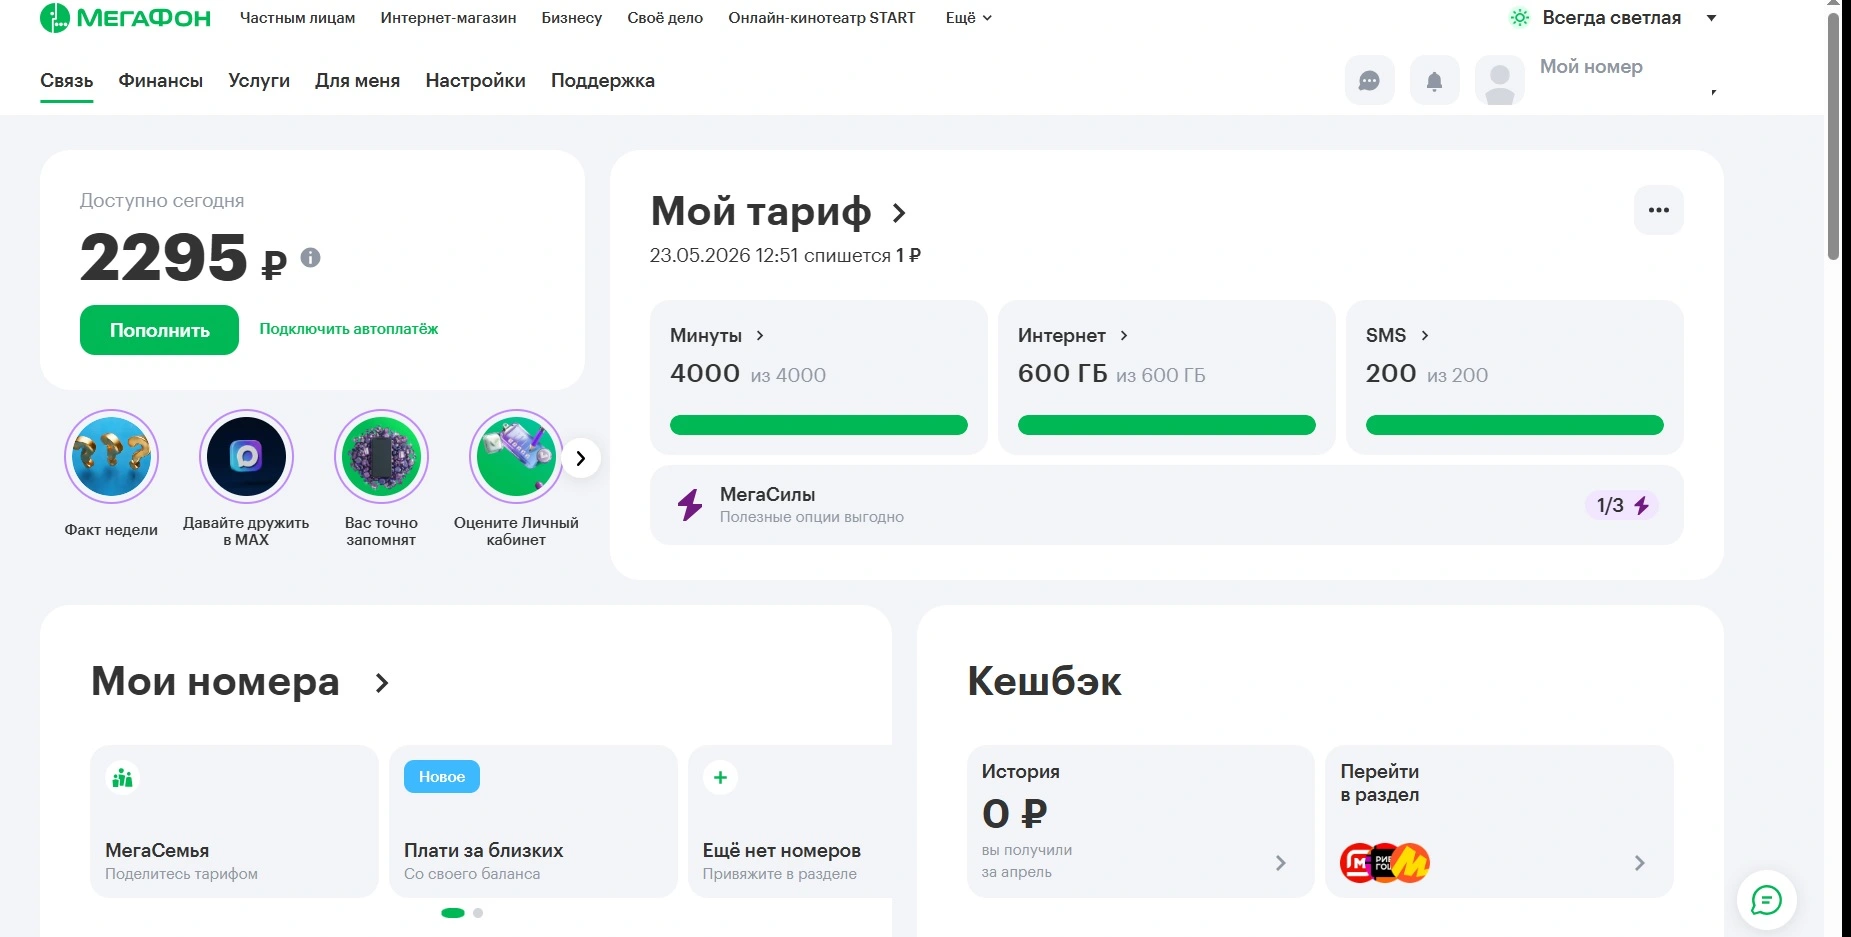Open cashback История chevron
The width and height of the screenshot is (1851, 937).
tap(1281, 863)
